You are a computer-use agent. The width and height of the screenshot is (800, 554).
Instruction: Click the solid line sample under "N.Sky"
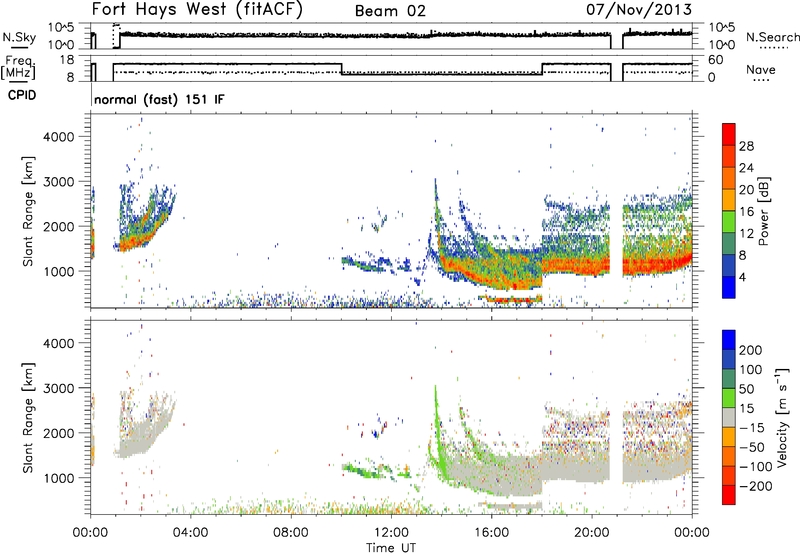19,48
